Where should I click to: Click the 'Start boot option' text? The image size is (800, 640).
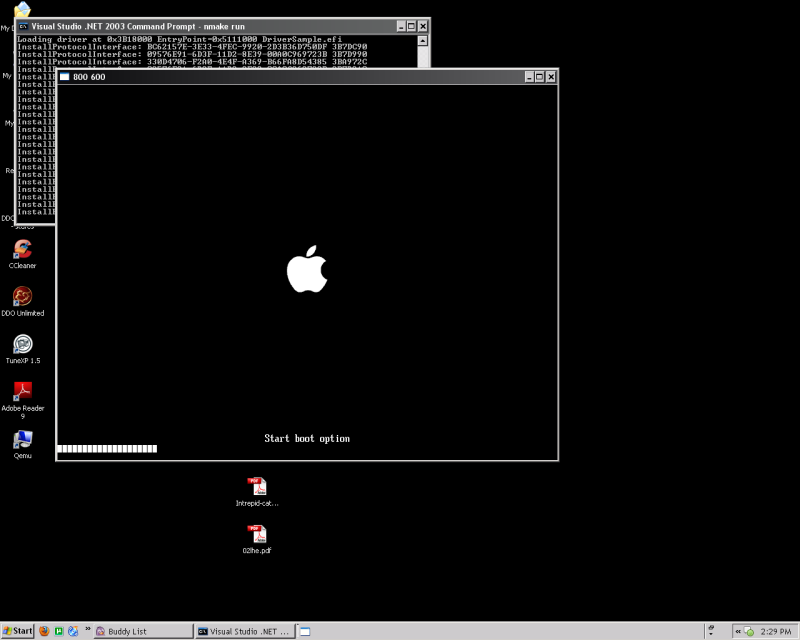pyautogui.click(x=307, y=438)
